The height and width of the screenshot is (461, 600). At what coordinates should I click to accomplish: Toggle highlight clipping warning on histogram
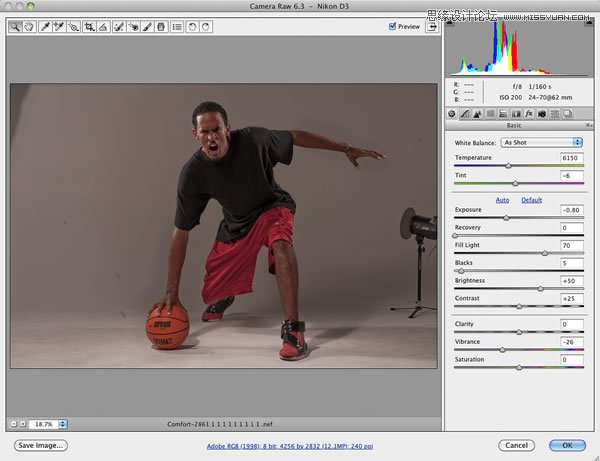point(589,23)
